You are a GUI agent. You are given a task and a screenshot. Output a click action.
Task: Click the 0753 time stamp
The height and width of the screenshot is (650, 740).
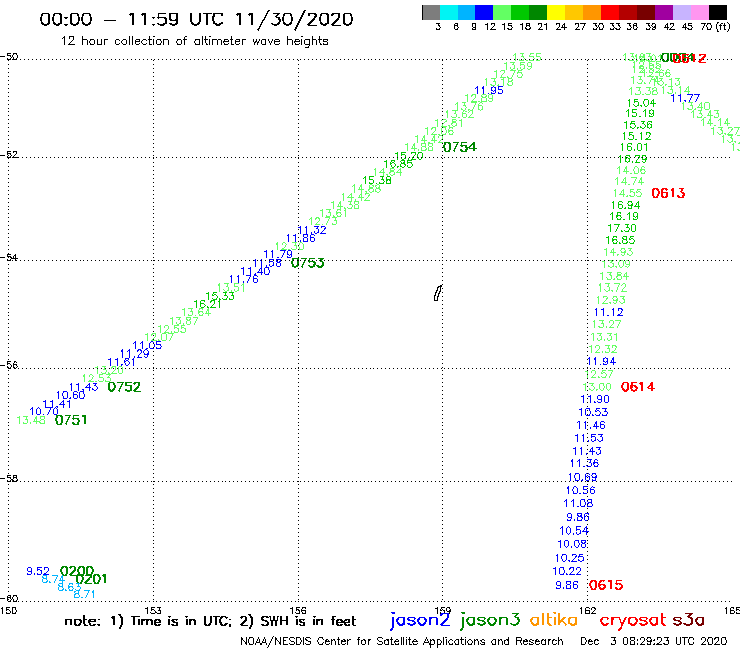[x=308, y=263]
